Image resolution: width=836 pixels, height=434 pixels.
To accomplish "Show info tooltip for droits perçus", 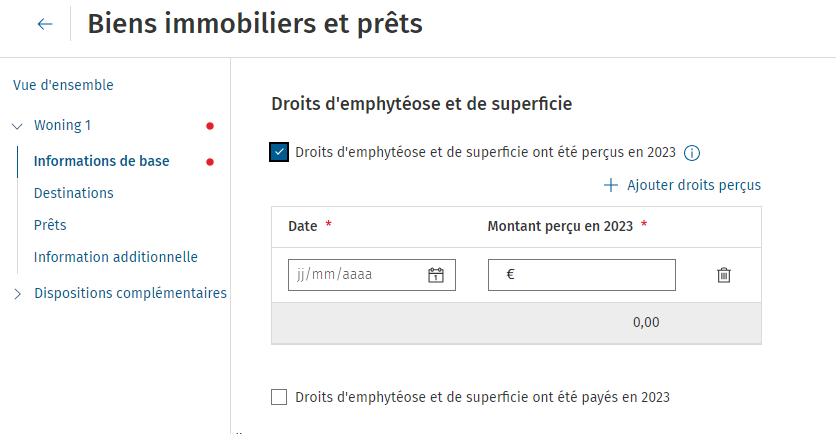I will coord(692,153).
